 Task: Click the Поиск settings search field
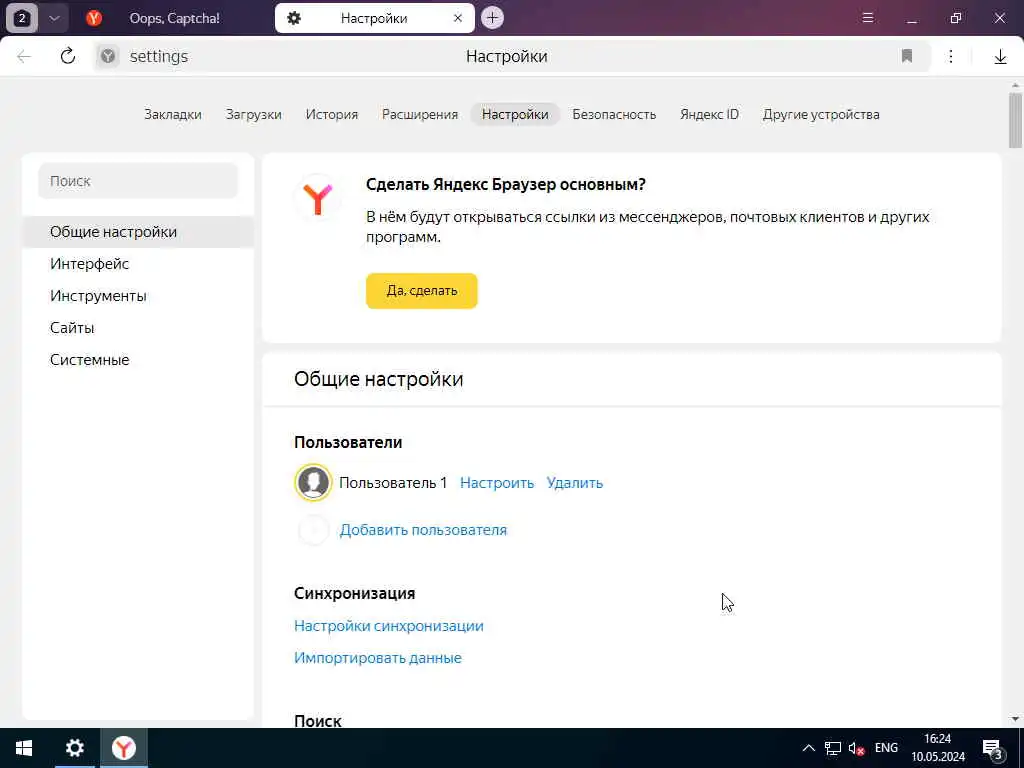(x=138, y=181)
